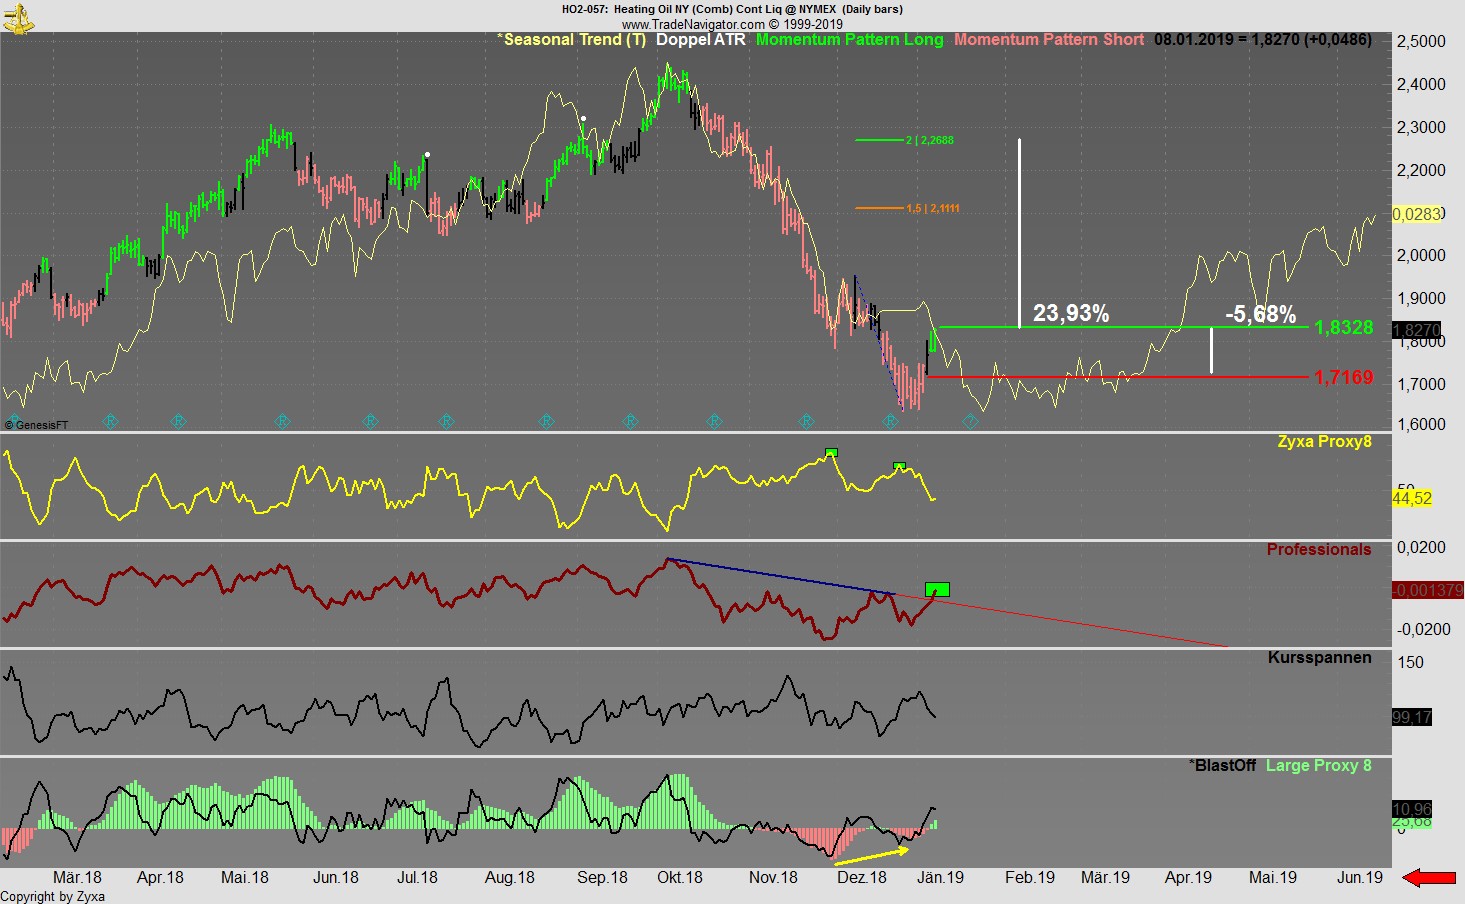Click the green signal box in Professionals panel
The image size is (1465, 904).
(x=937, y=589)
